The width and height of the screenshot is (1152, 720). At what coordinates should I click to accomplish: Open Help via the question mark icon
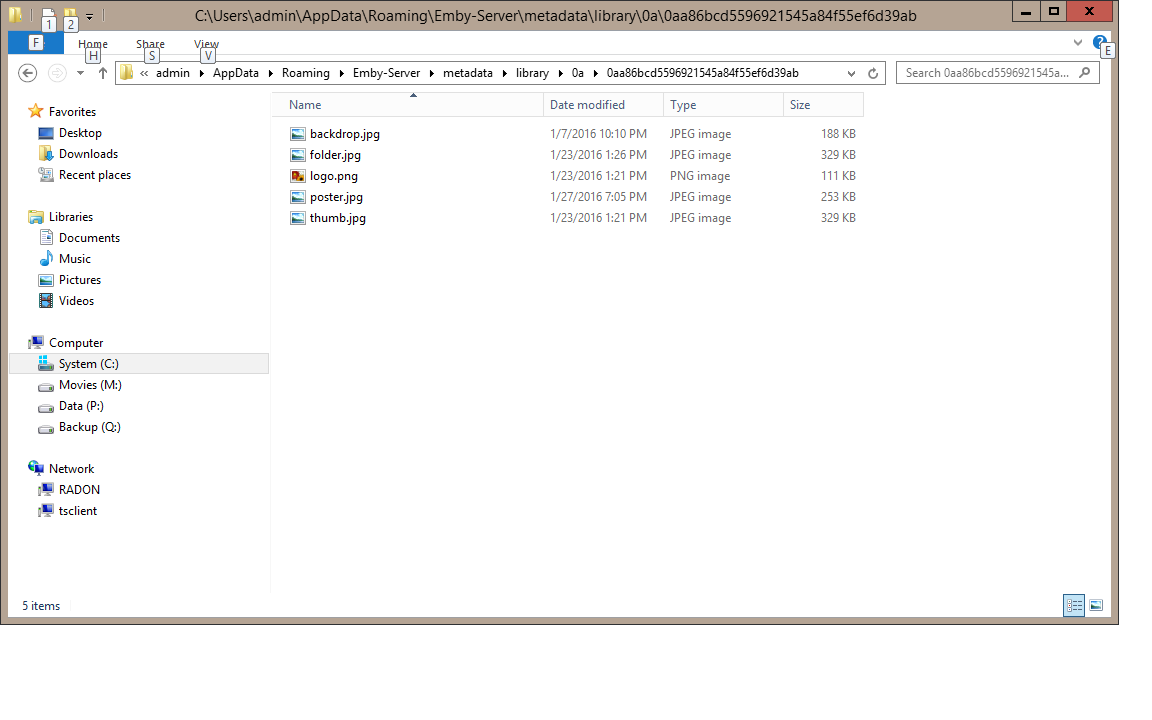(x=1099, y=43)
